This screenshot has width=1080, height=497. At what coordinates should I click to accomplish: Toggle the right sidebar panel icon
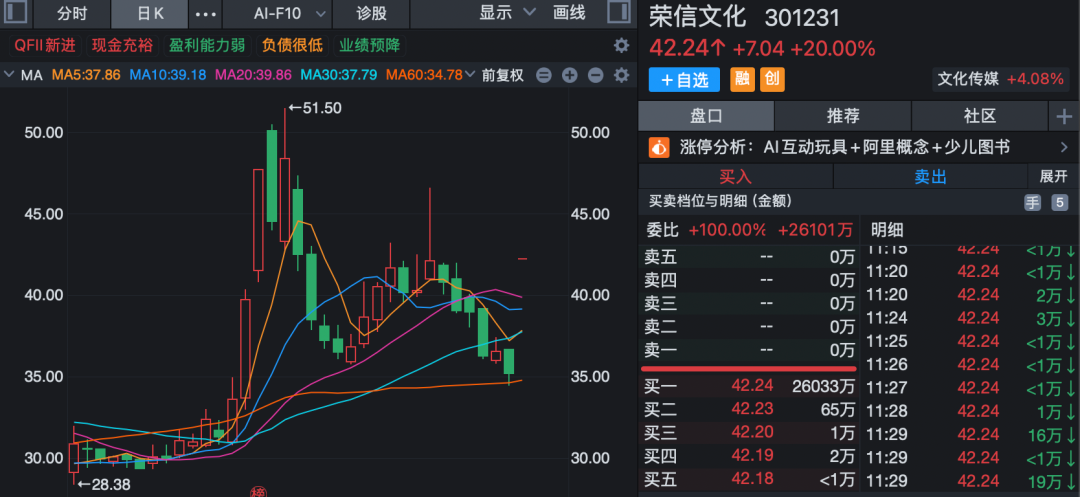pos(619,14)
